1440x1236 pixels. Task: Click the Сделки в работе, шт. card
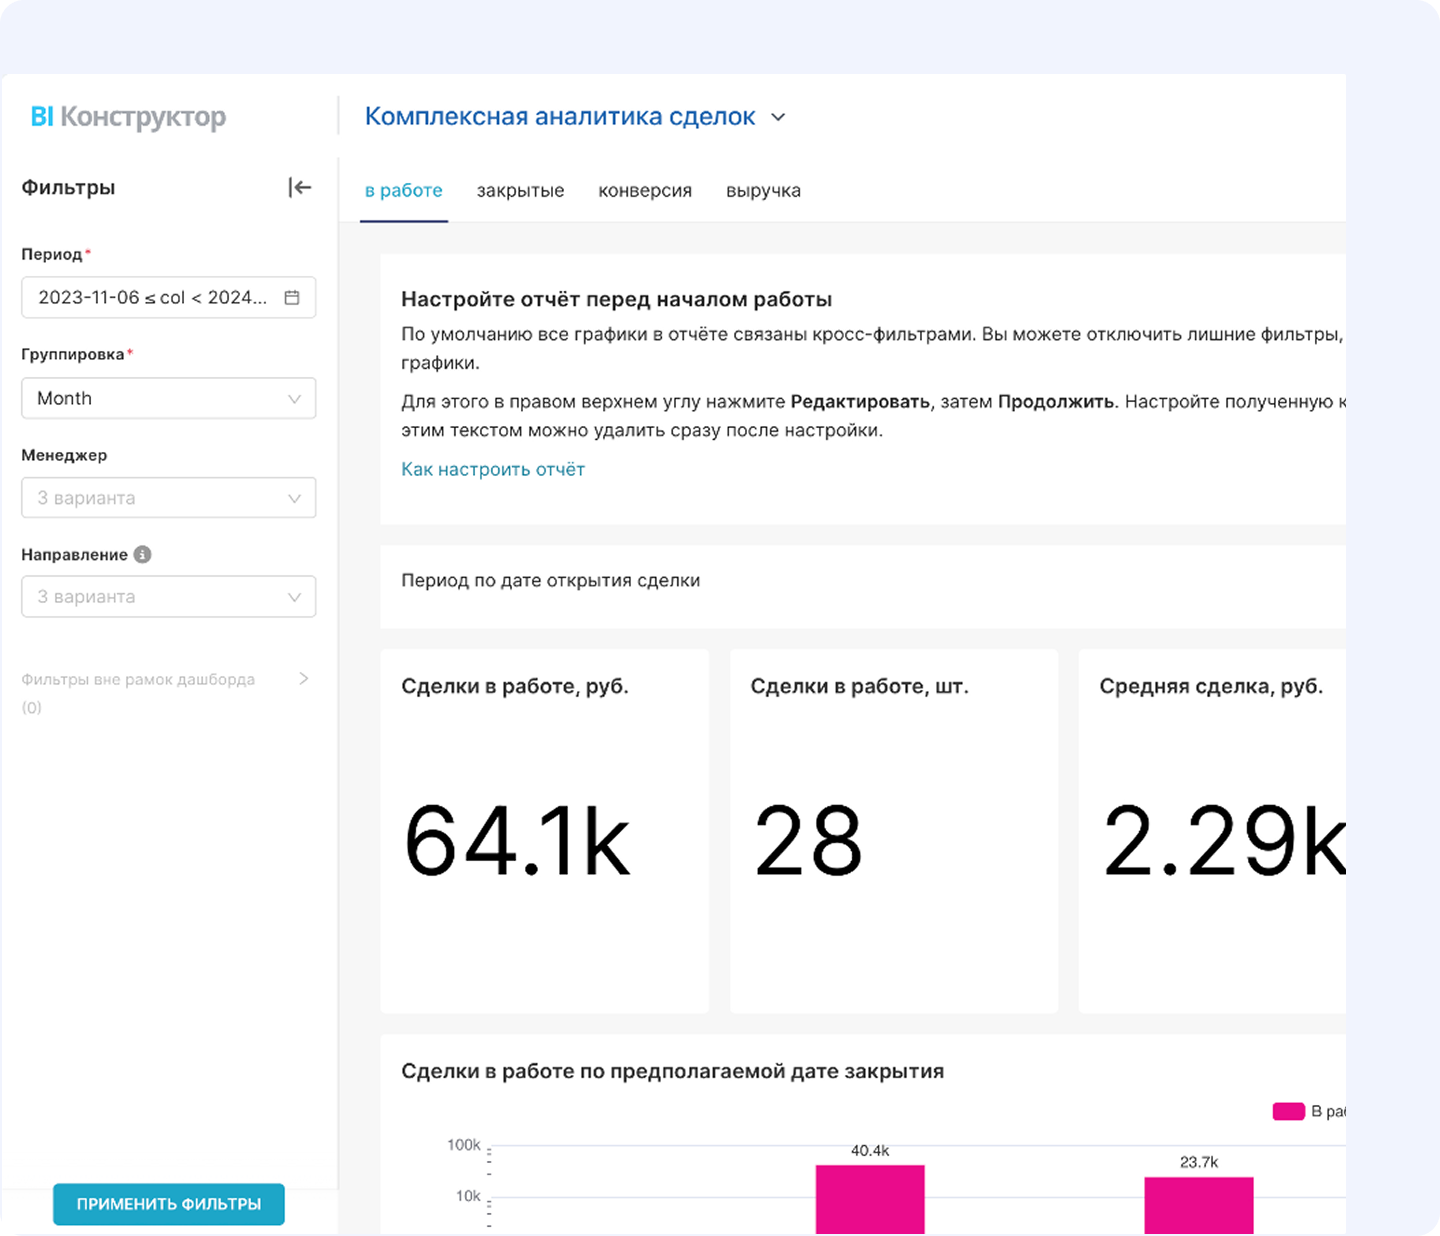tap(893, 830)
